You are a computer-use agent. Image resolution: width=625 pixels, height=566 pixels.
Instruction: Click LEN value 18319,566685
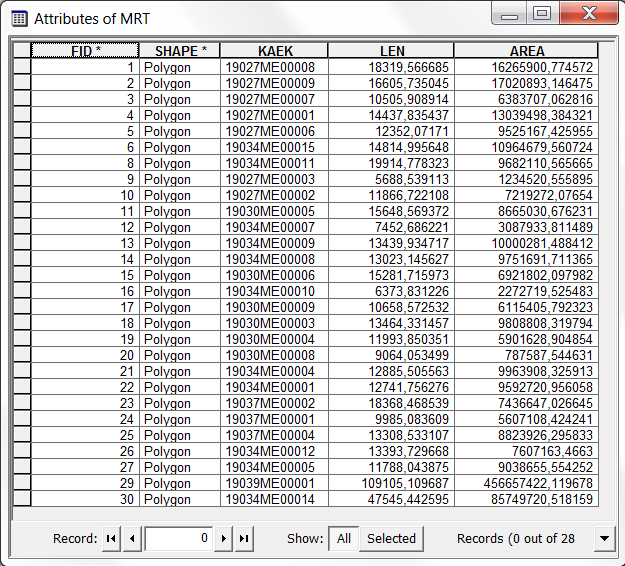(x=391, y=67)
